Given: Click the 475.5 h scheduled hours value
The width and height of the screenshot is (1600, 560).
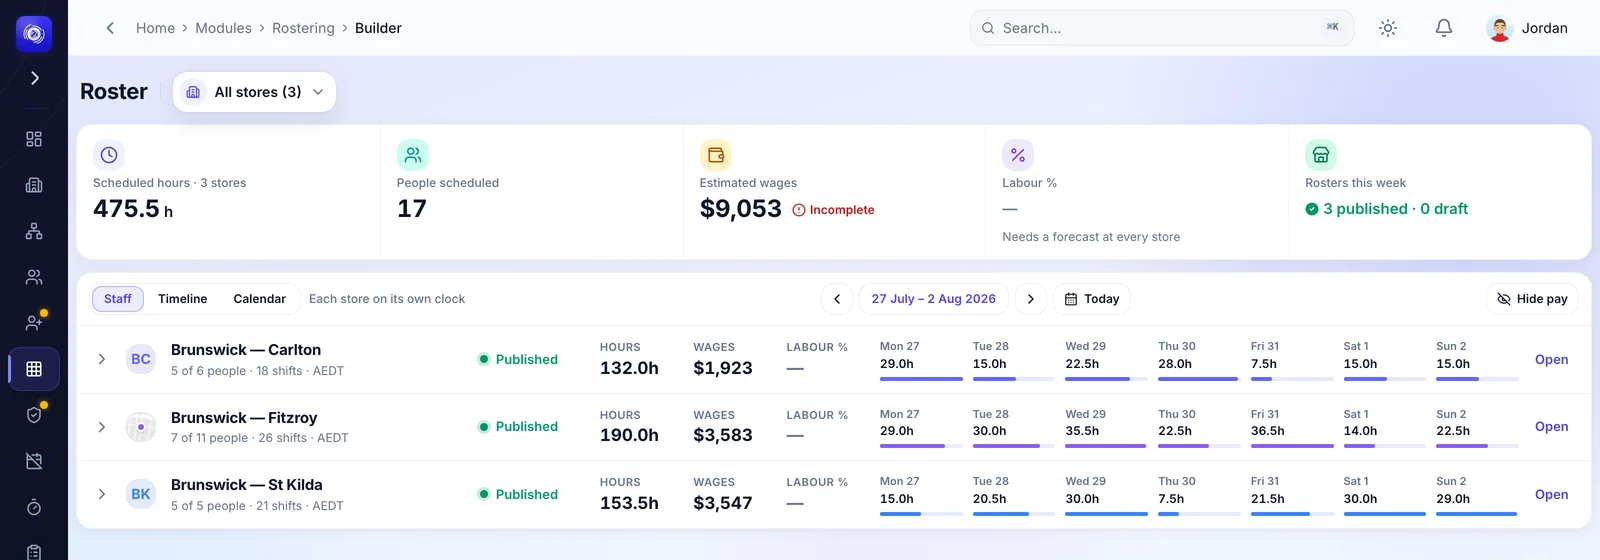Looking at the screenshot, I should [x=133, y=209].
